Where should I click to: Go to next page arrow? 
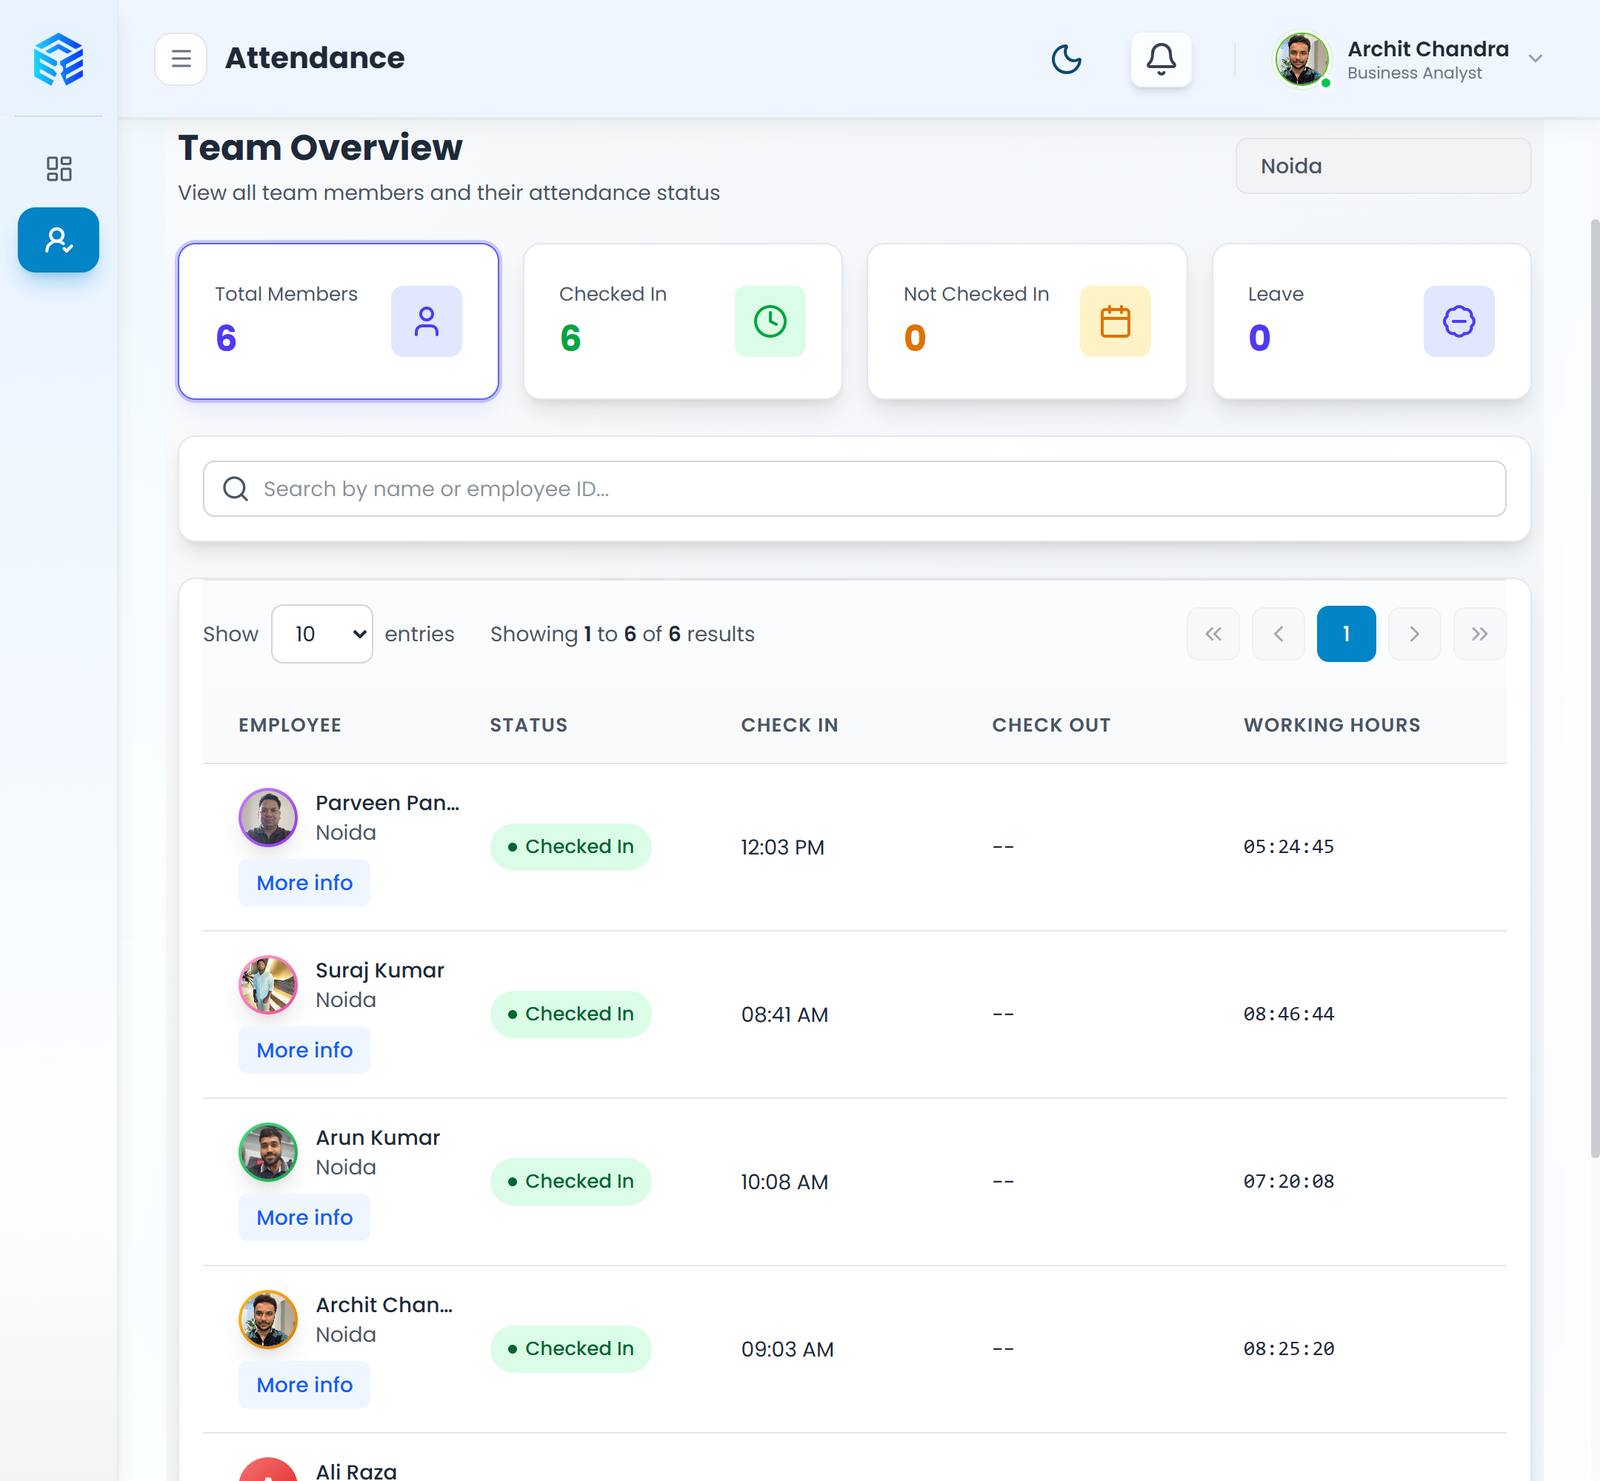coord(1414,634)
